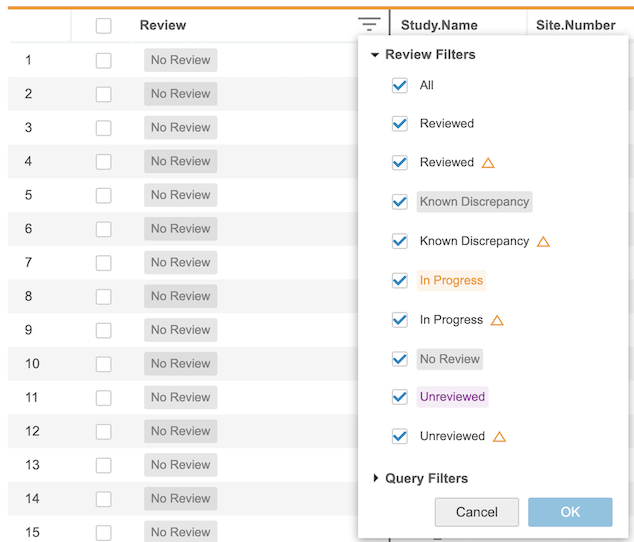Viewport: 634px width, 542px height.
Task: Click warning triangle beside Reviewed filter
Action: pyautogui.click(x=488, y=163)
